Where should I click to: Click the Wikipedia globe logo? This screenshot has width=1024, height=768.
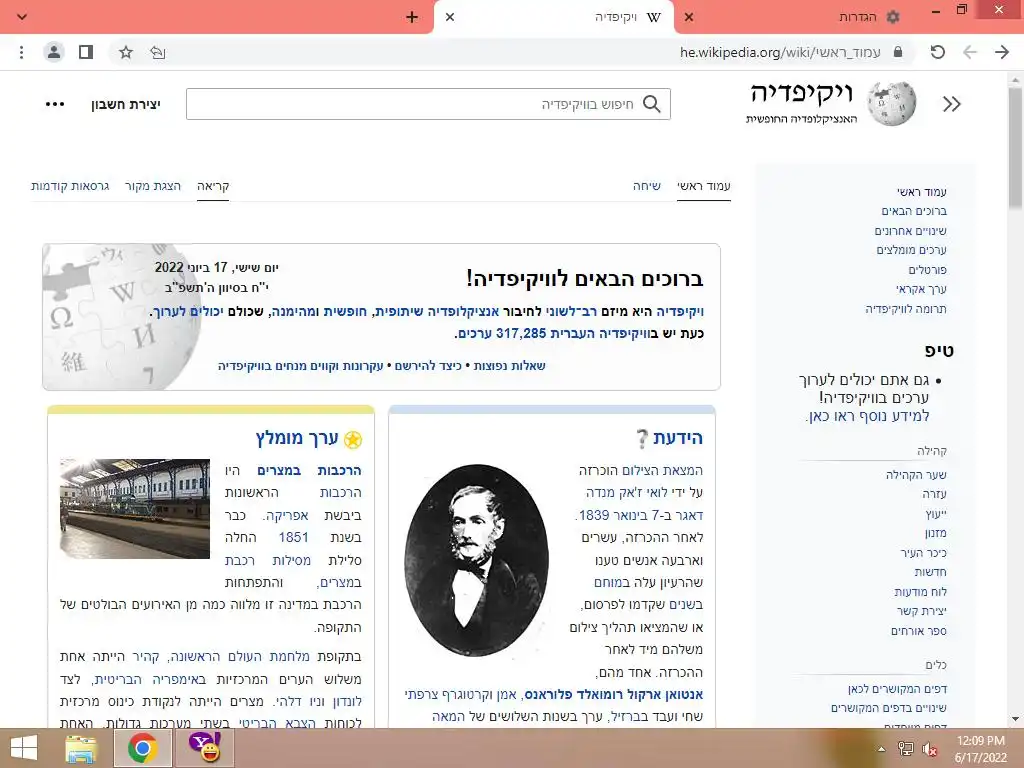click(x=891, y=103)
